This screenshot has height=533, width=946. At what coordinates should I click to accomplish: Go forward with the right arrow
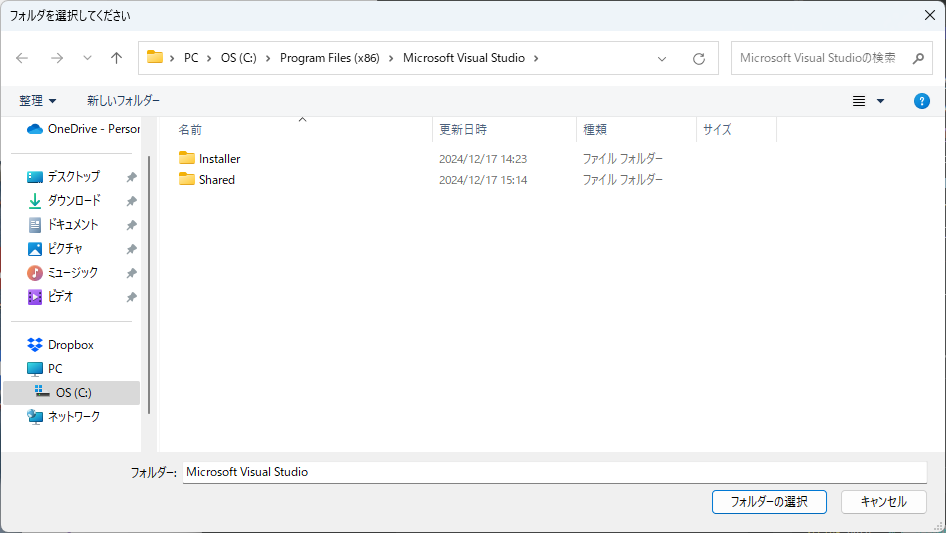click(57, 58)
